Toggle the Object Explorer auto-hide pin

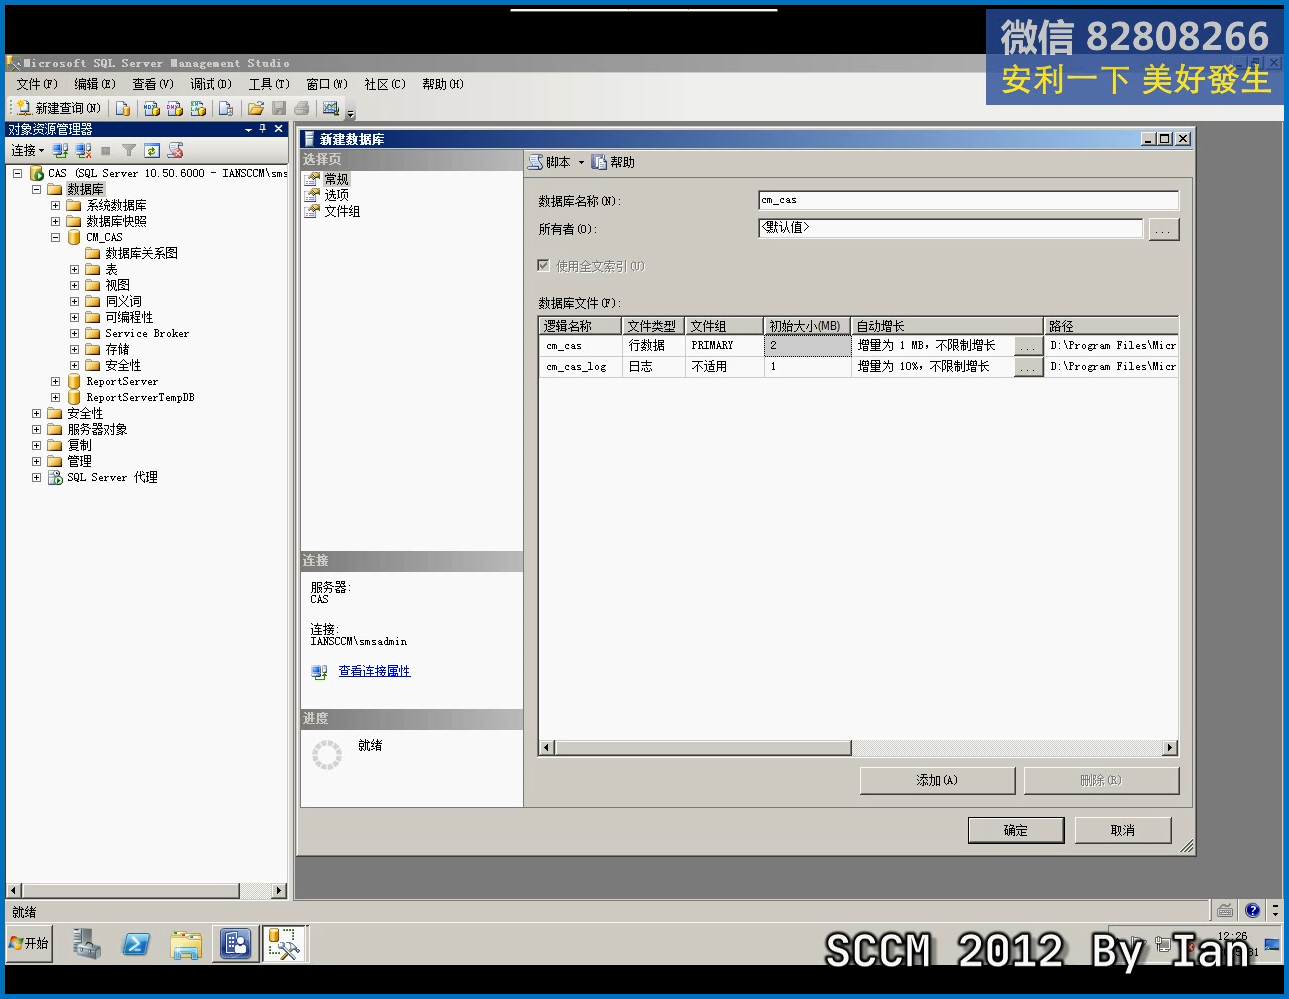point(263,129)
